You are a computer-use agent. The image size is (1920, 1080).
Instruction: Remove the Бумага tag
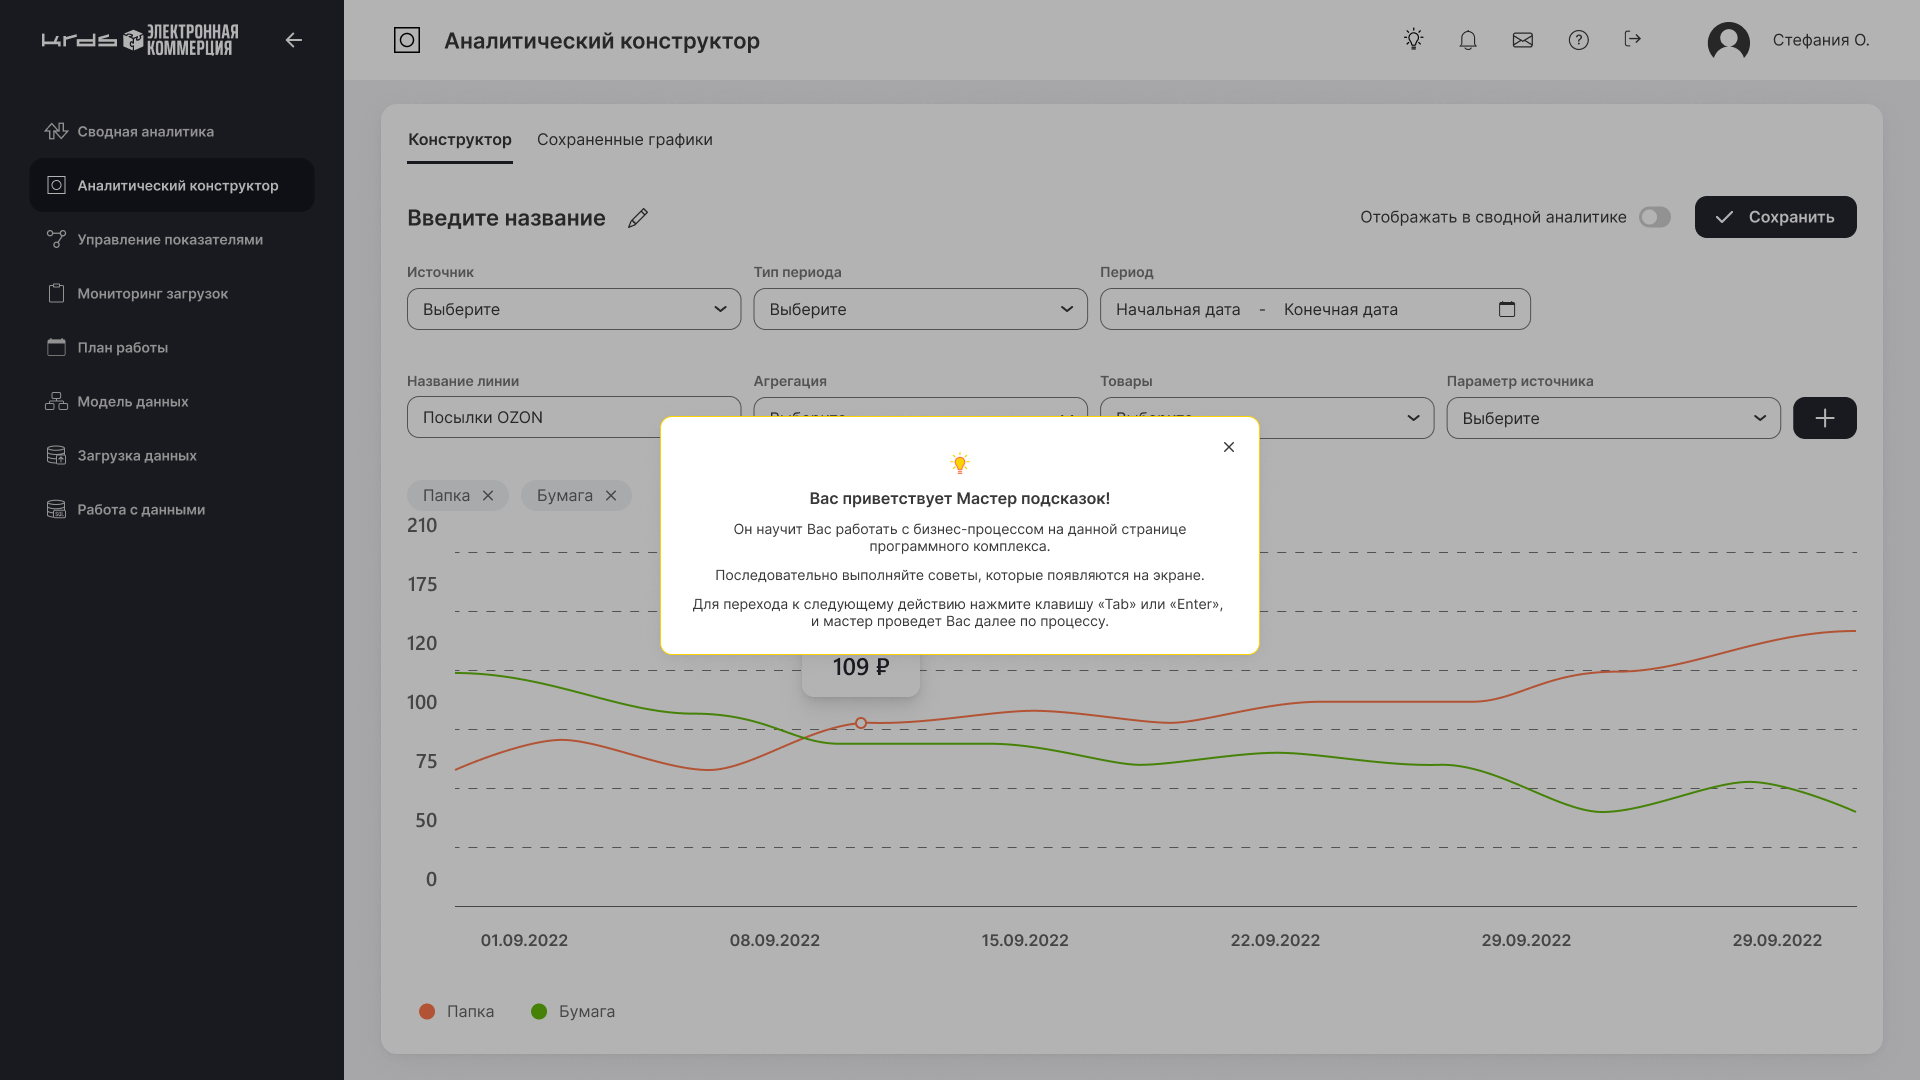pyautogui.click(x=611, y=495)
